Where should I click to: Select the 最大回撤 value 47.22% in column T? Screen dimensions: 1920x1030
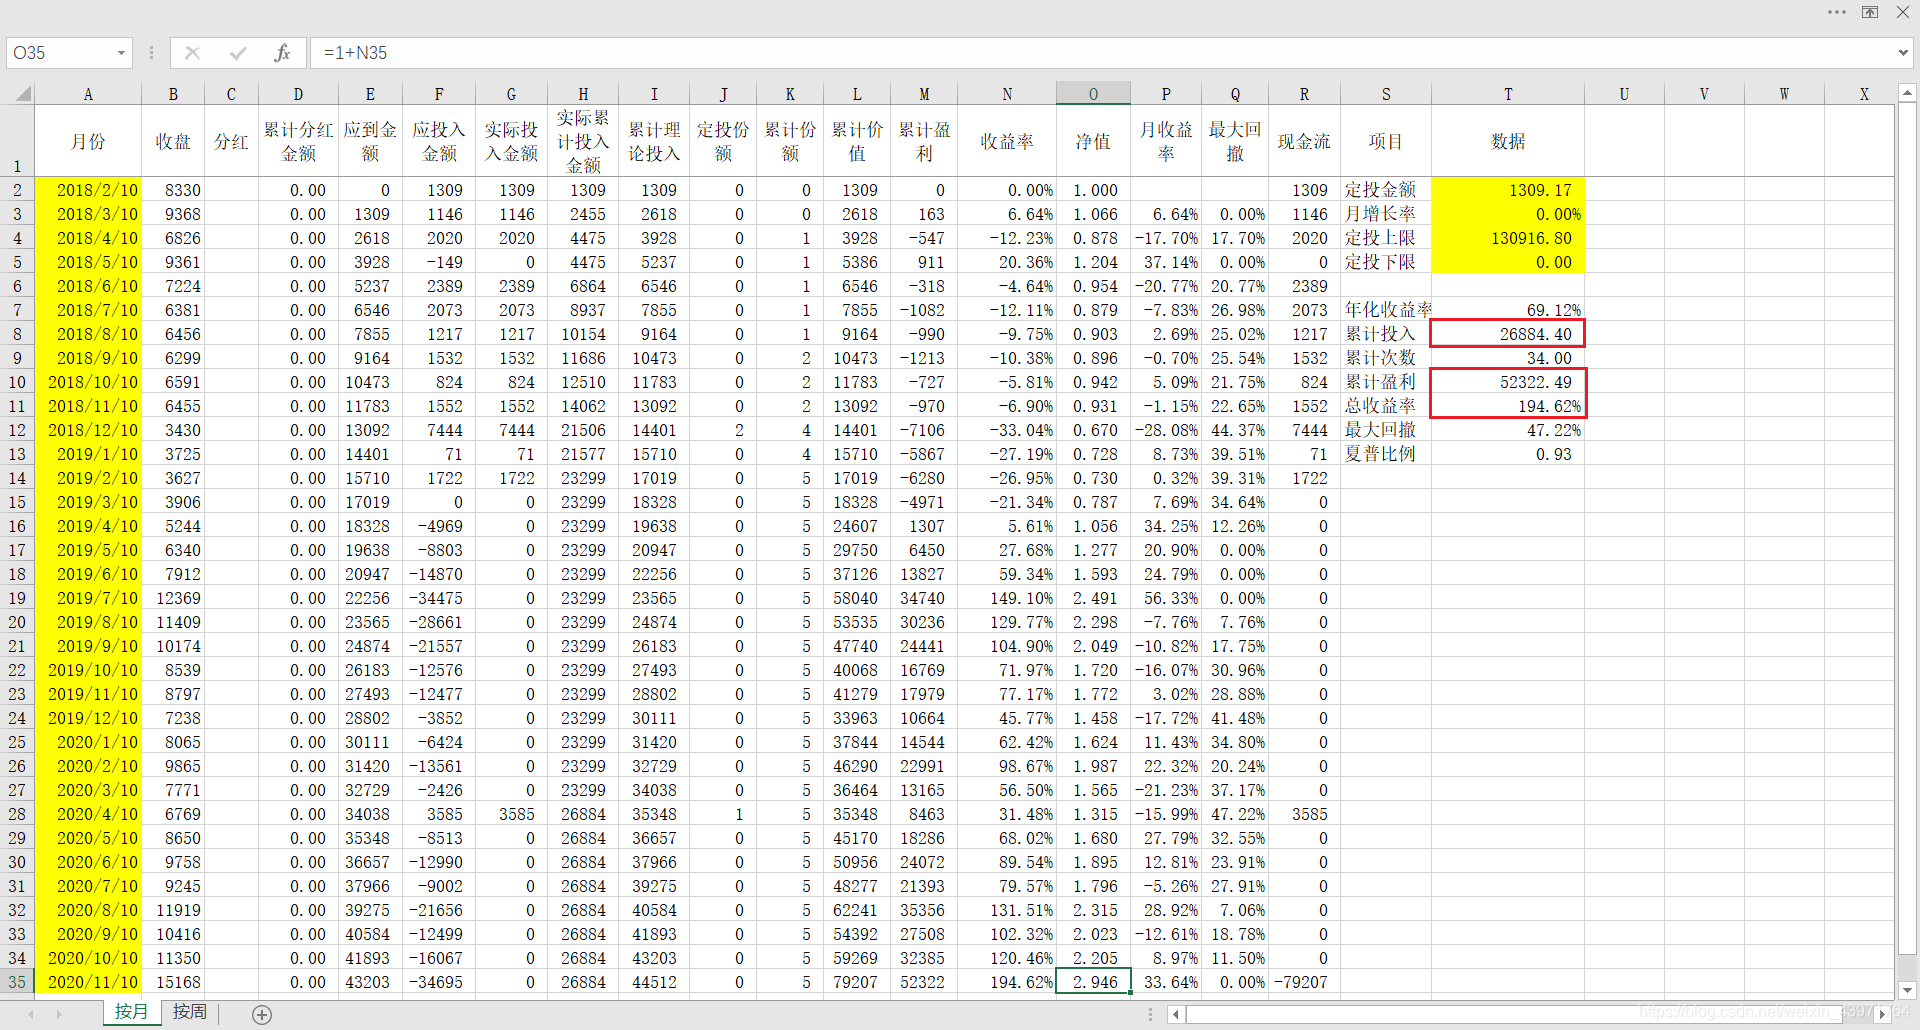point(1508,430)
